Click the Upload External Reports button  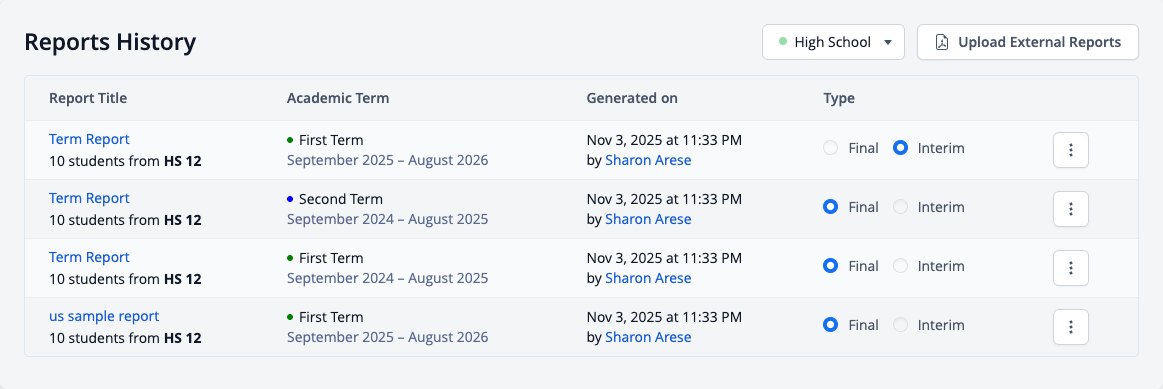pyautogui.click(x=1027, y=42)
